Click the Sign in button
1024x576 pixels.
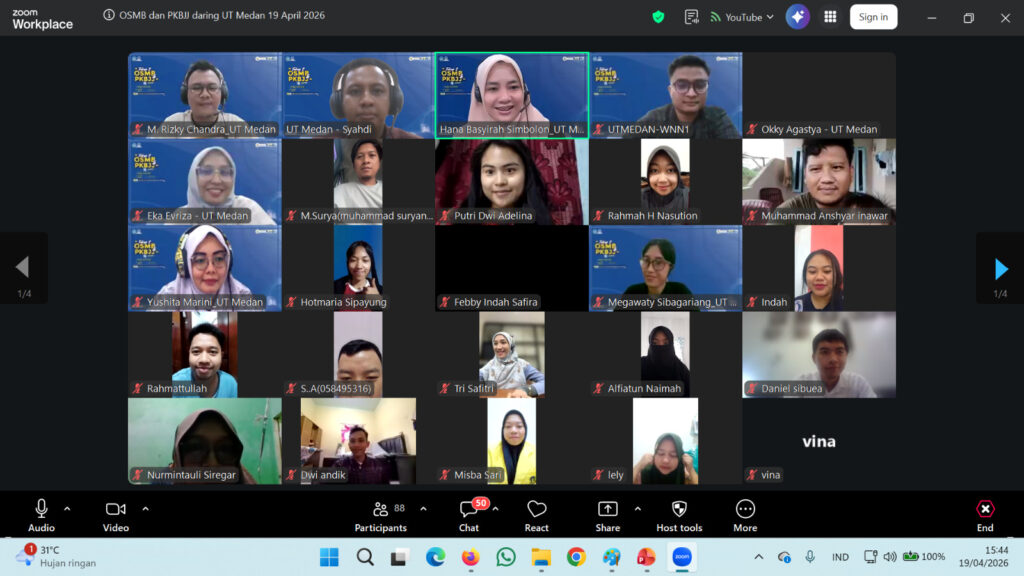[873, 16]
